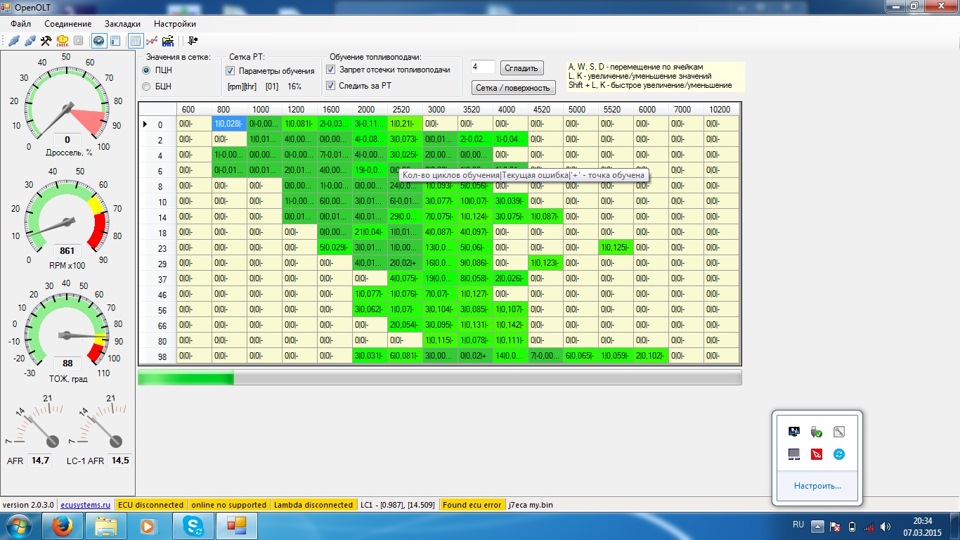Click the volume speaker tray icon
The height and width of the screenshot is (540, 960).
coord(885,527)
